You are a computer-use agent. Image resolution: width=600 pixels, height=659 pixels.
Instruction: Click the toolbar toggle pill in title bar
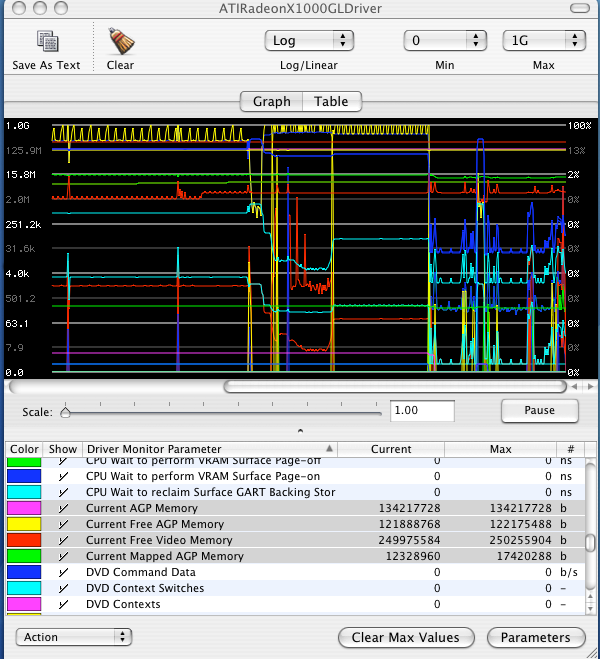tap(580, 8)
